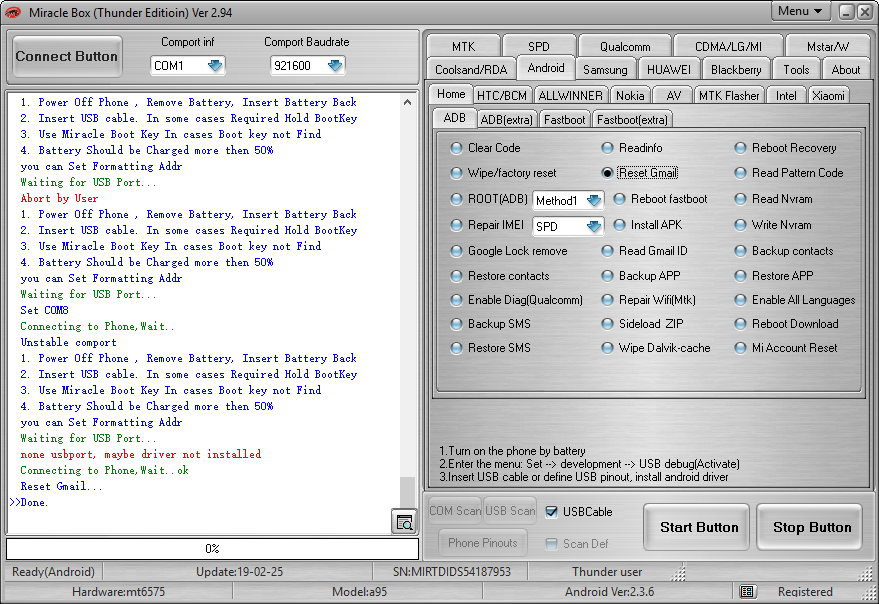879x604 pixels.
Task: Switch to the ADB(extra) sub-tab
Action: [507, 119]
